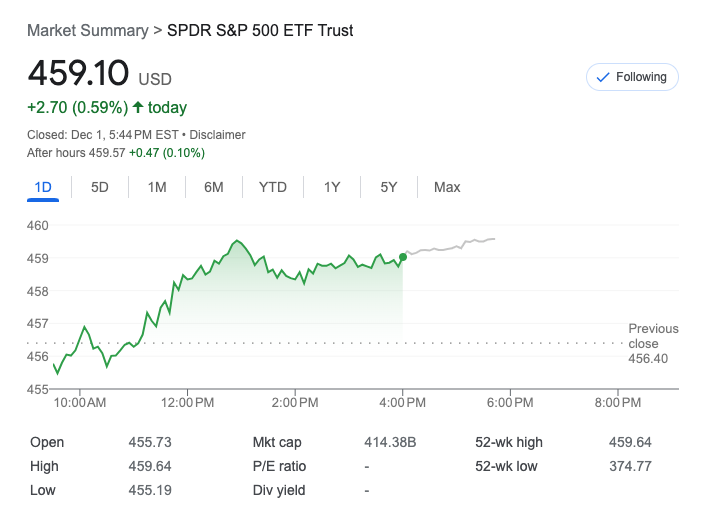Select the YTD range tab
The height and width of the screenshot is (509, 704).
(273, 187)
